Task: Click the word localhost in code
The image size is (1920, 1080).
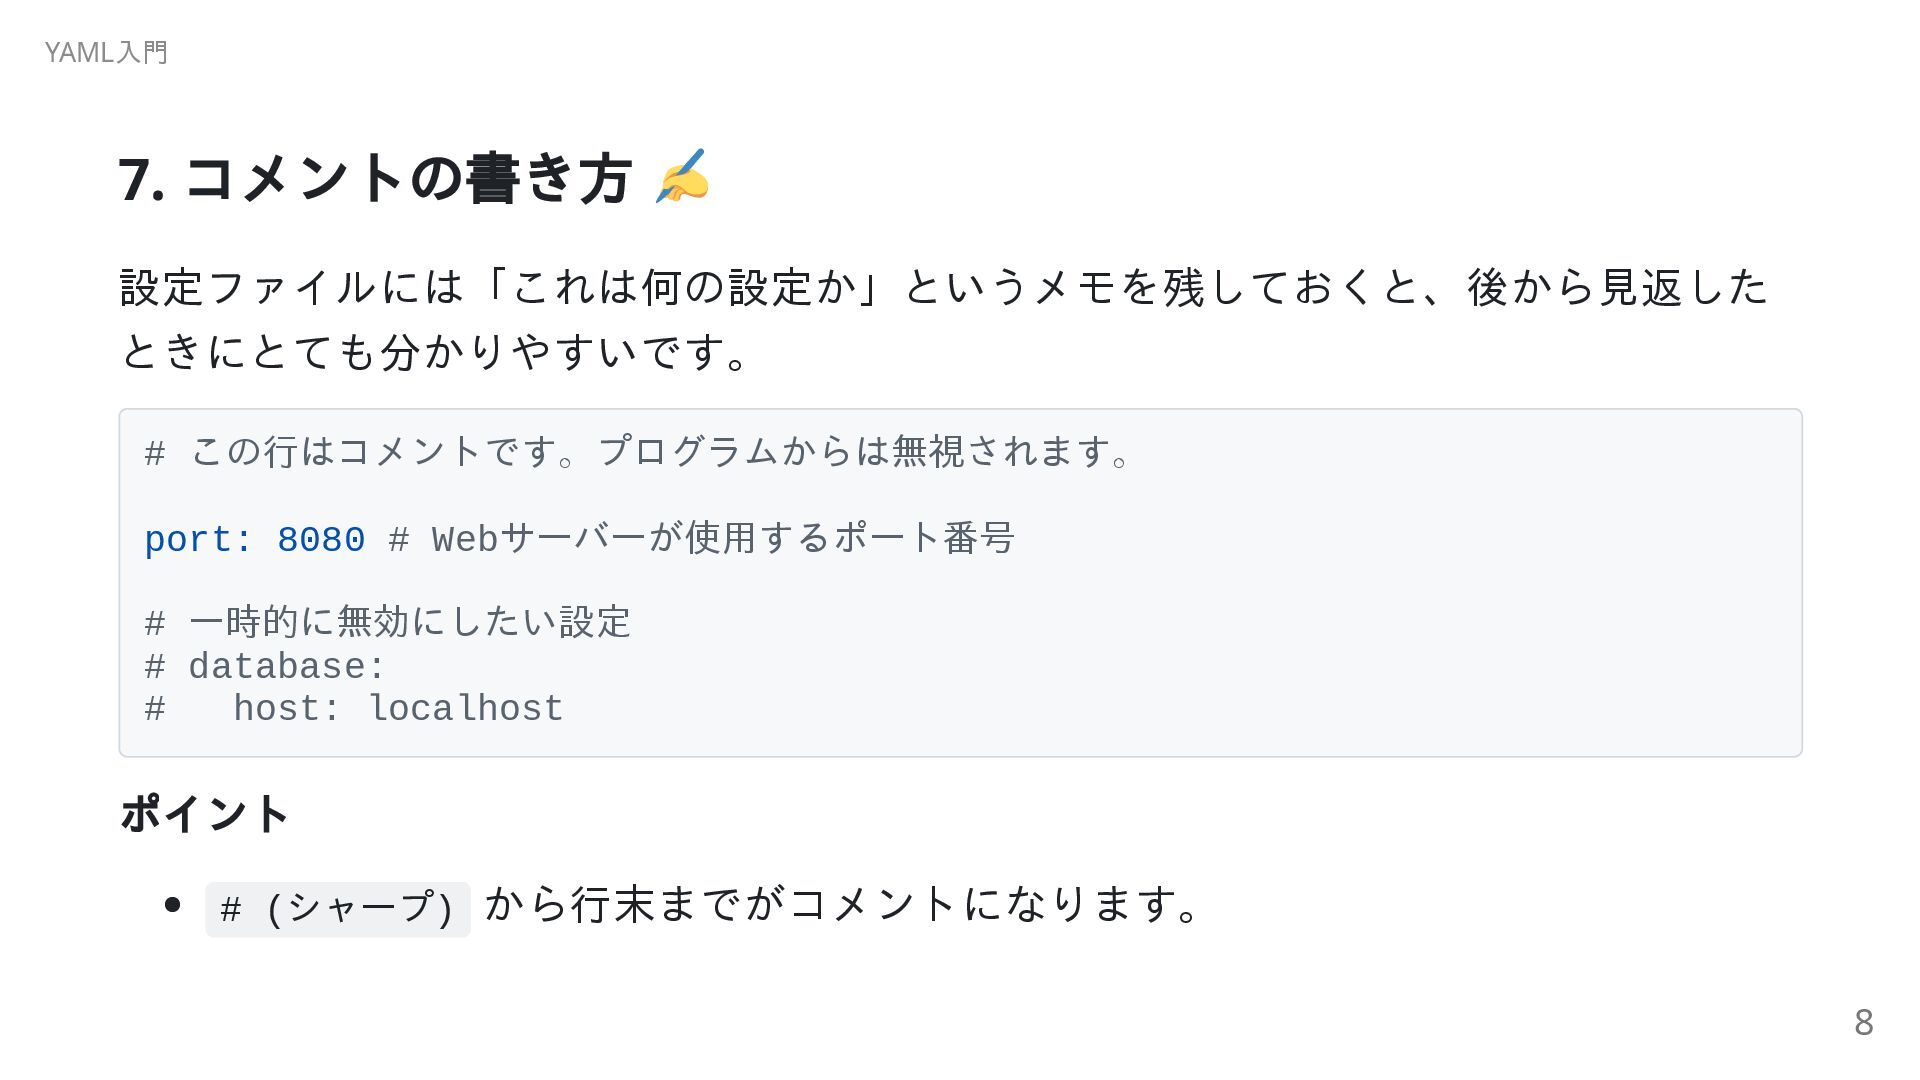Action: pyautogui.click(x=466, y=708)
